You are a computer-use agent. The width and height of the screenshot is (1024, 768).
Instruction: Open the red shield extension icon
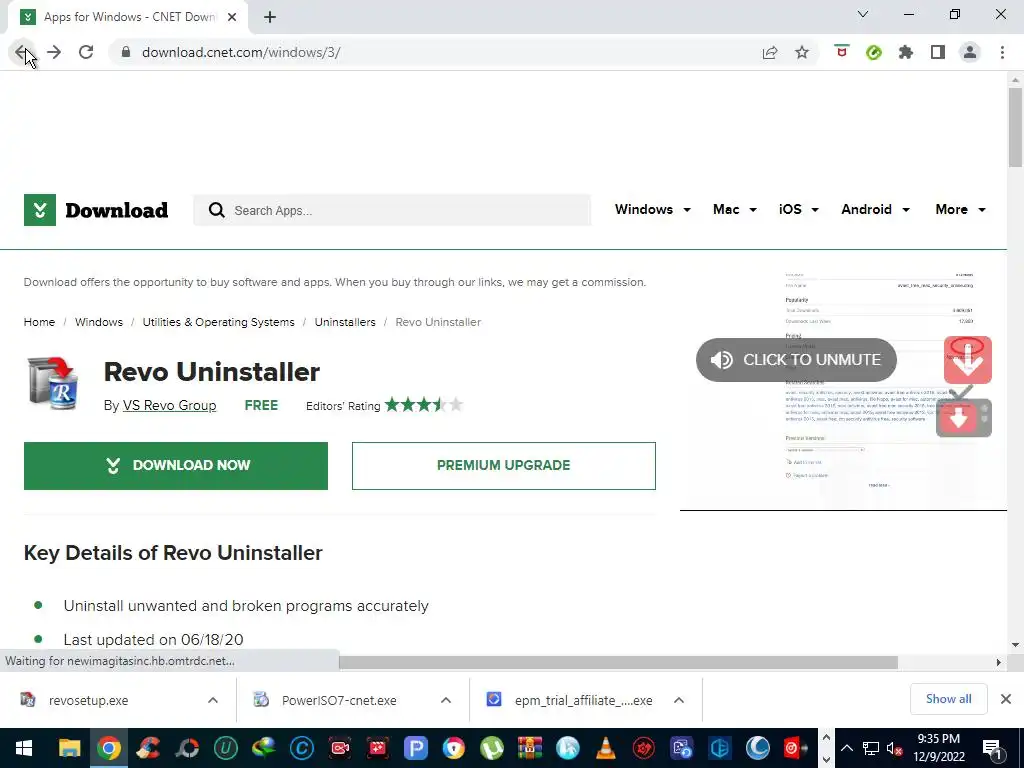click(842, 52)
